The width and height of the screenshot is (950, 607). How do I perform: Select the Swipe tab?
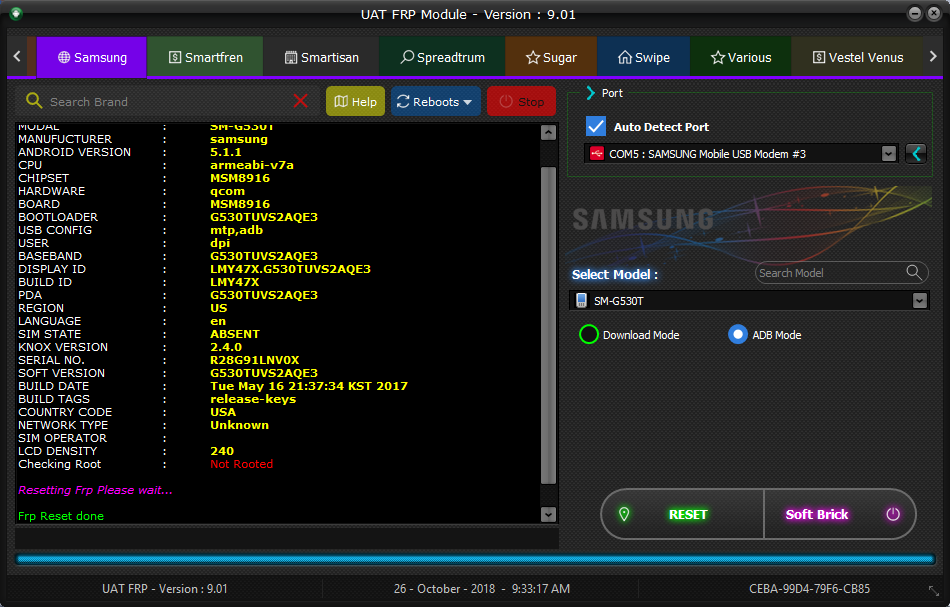pos(643,57)
